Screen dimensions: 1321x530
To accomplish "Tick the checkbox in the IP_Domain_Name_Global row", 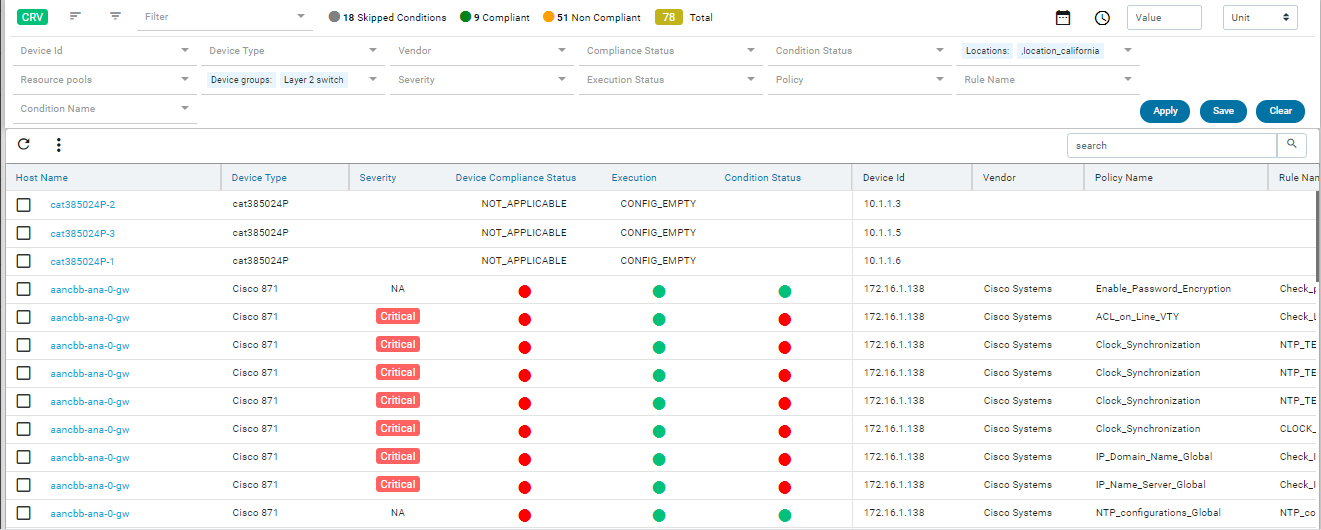I will [24, 457].
